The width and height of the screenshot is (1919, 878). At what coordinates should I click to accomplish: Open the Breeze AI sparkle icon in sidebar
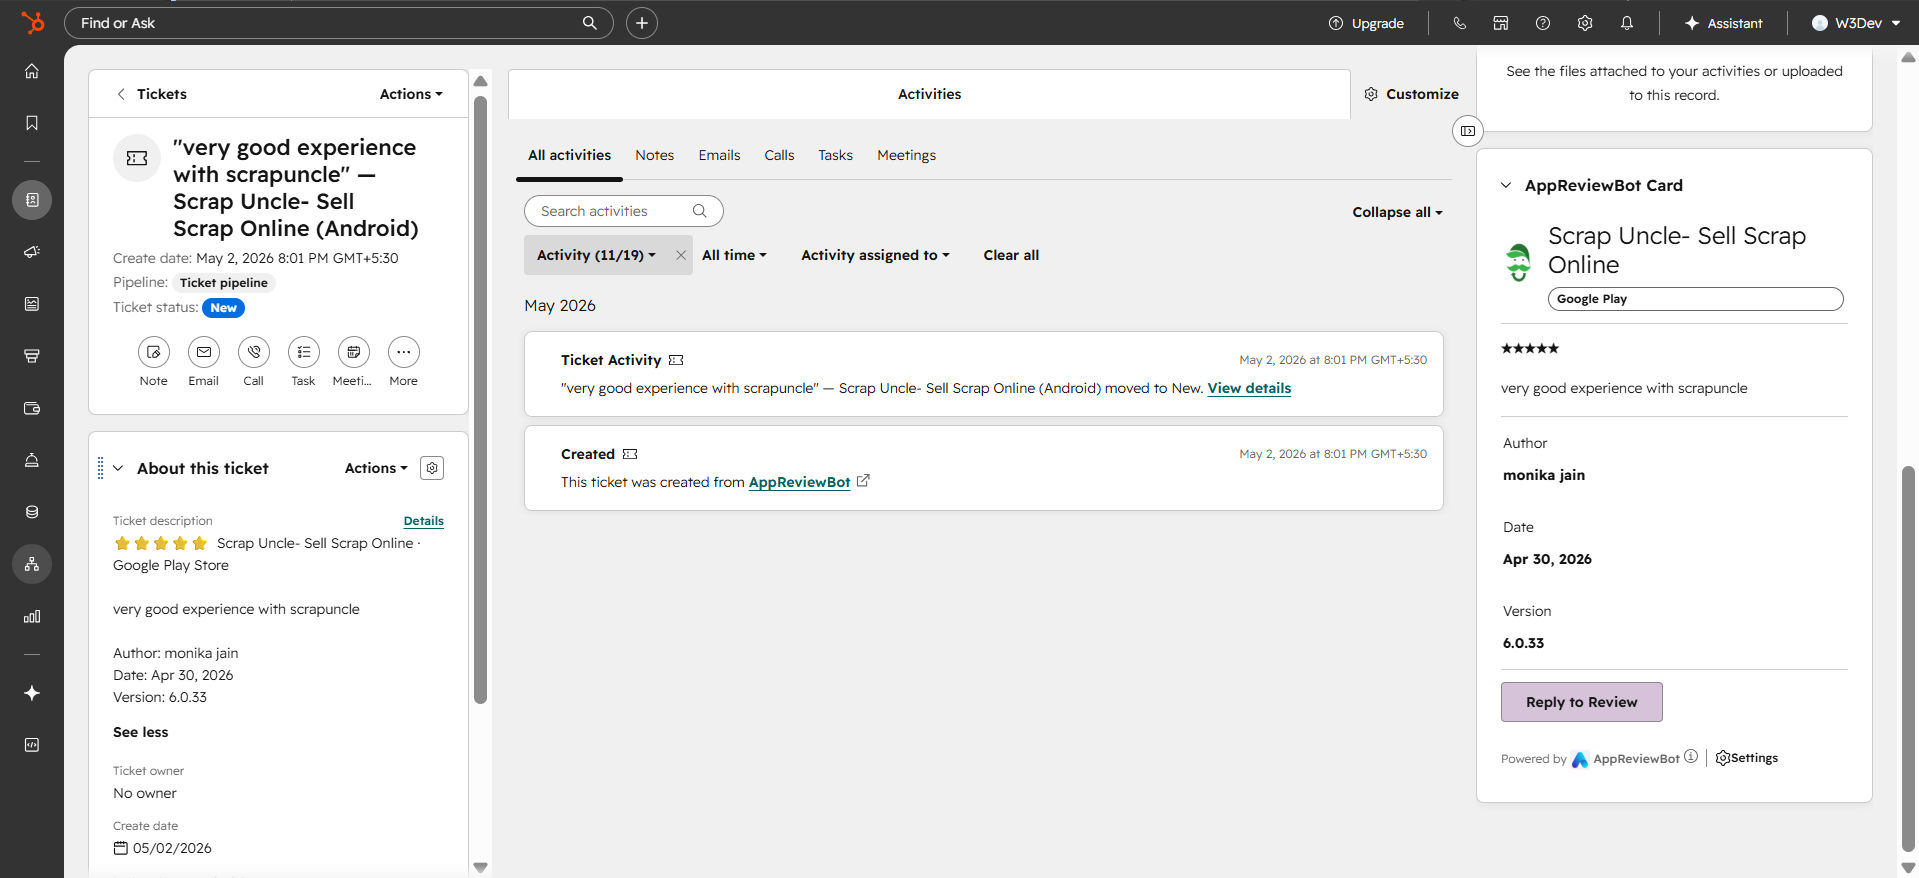(32, 693)
